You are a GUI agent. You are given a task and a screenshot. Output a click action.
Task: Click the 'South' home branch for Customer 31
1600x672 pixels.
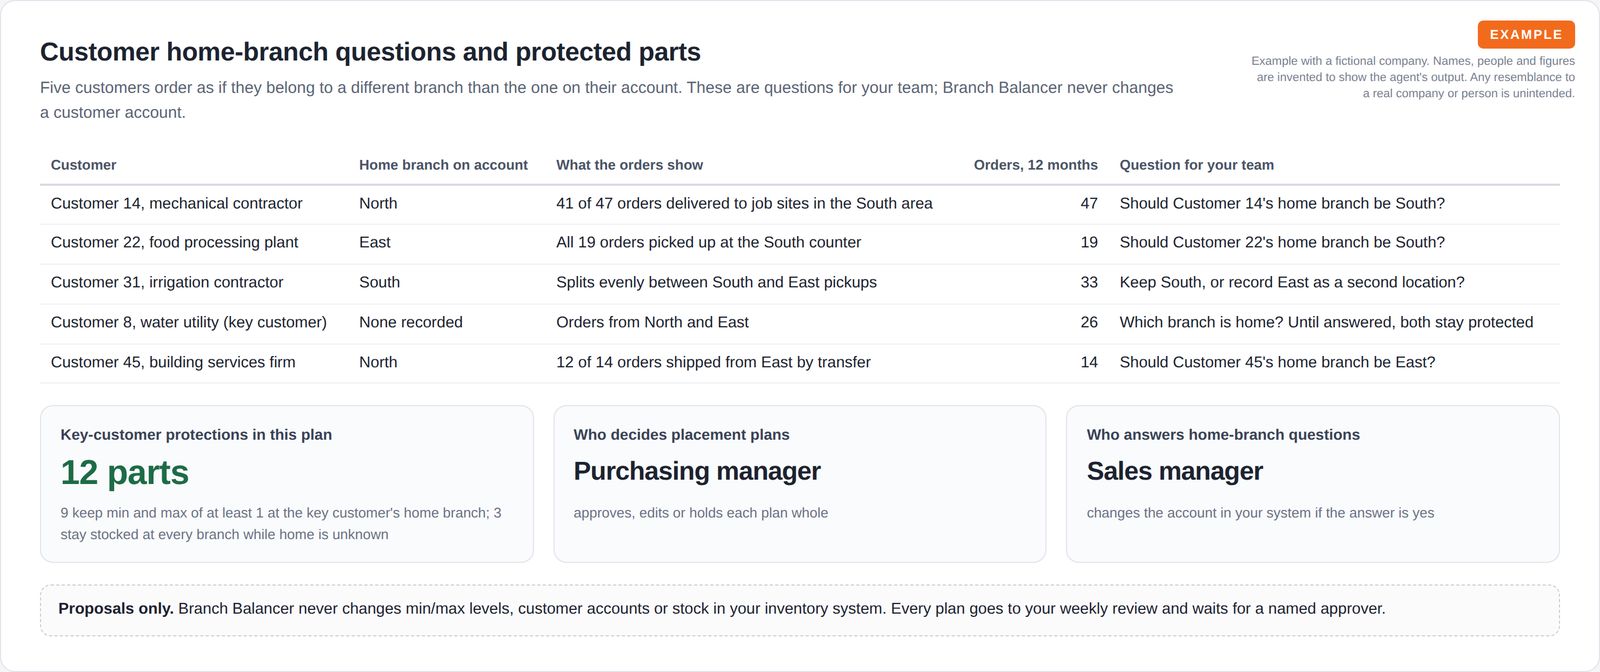point(379,282)
